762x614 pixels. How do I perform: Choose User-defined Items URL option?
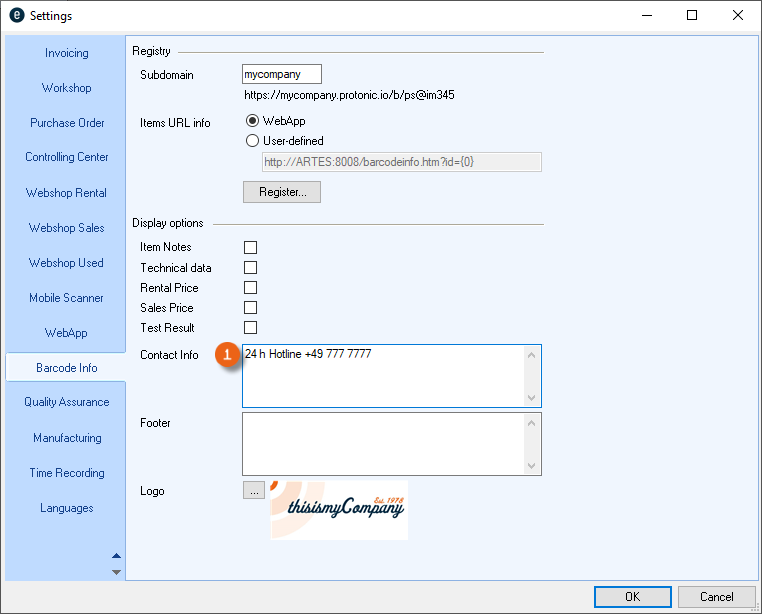point(252,141)
